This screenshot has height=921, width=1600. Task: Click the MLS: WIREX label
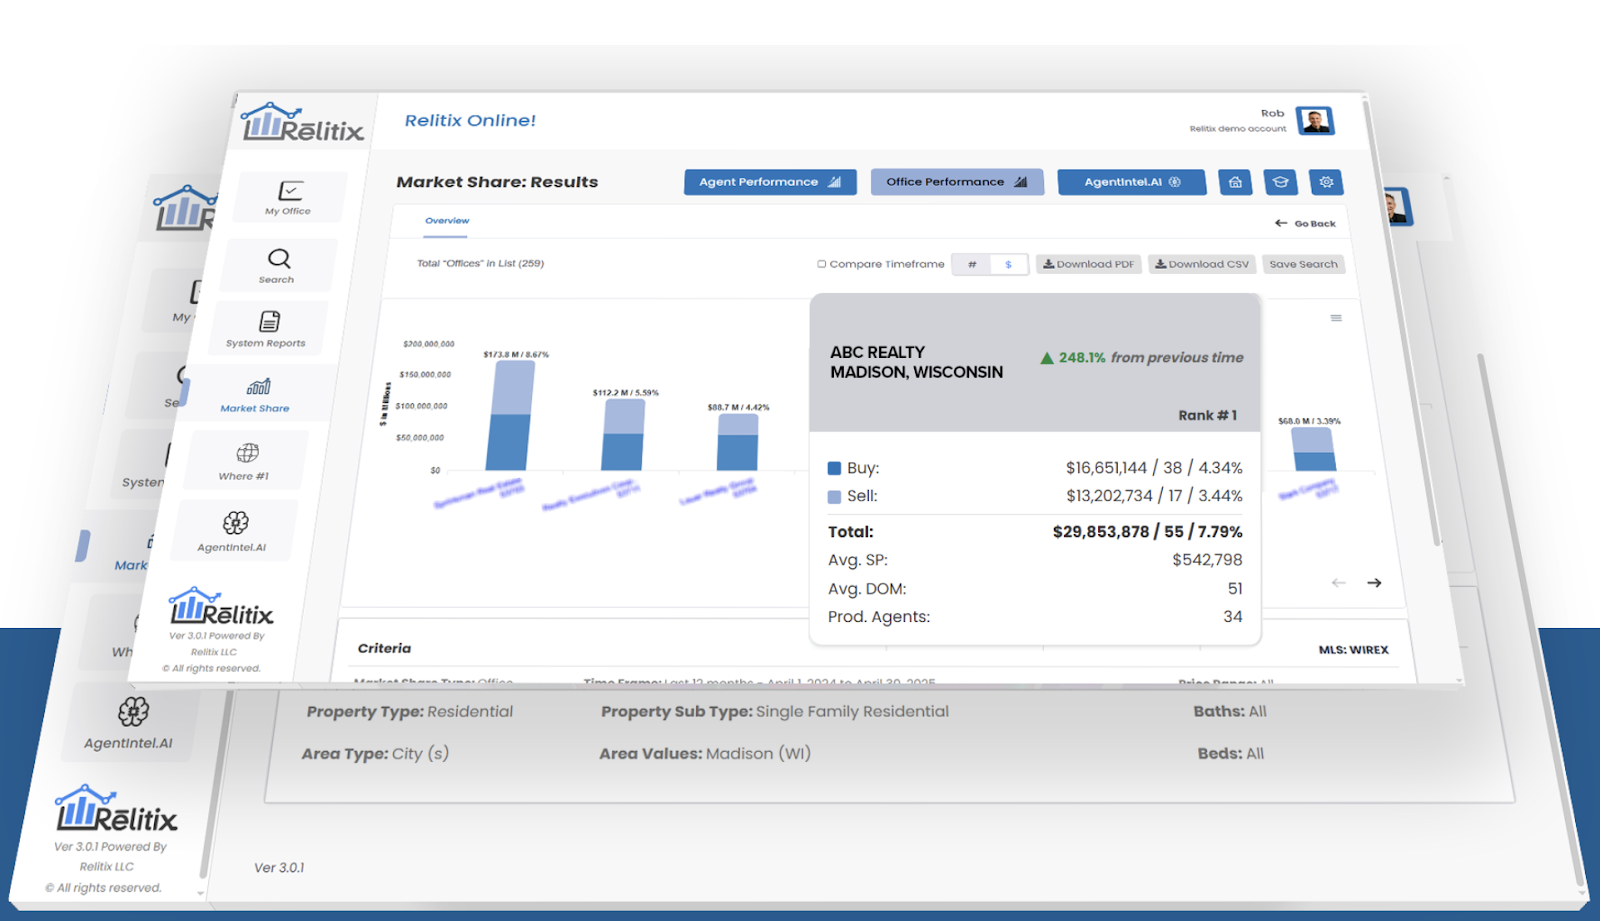(x=1354, y=650)
